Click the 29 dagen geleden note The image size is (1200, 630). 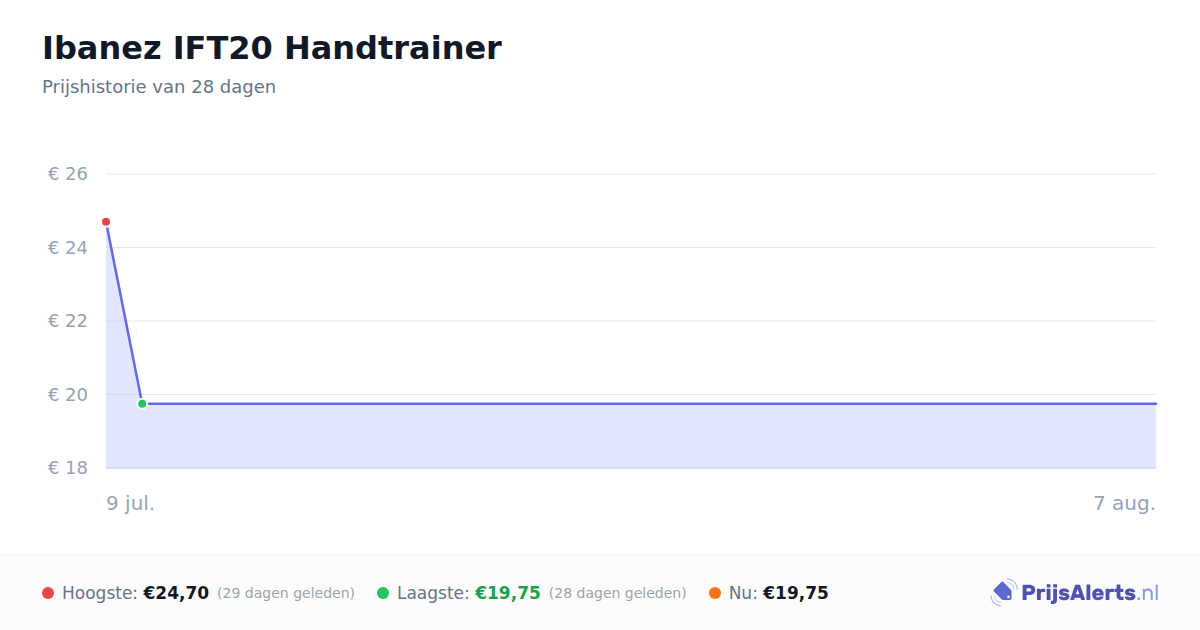pos(286,593)
